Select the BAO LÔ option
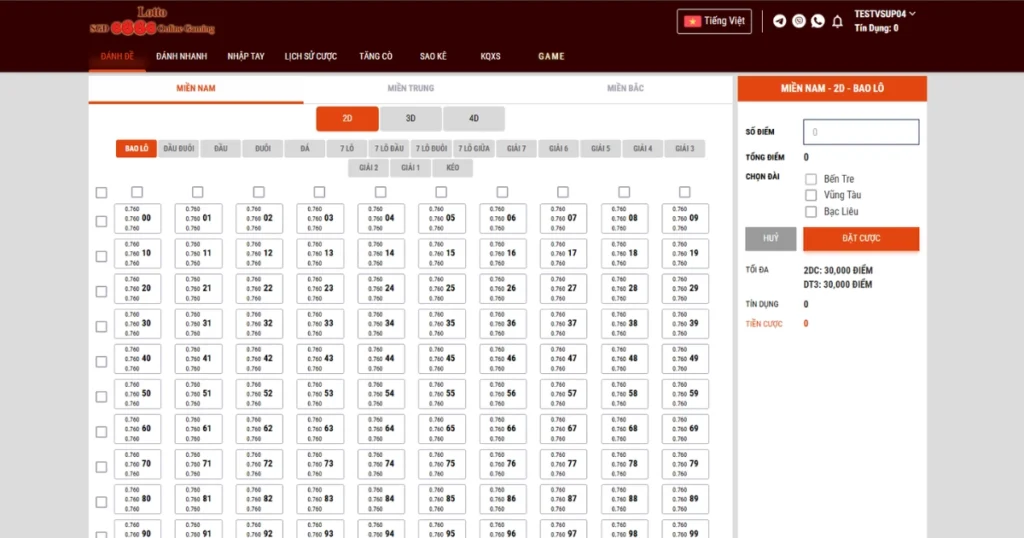 (x=136, y=148)
